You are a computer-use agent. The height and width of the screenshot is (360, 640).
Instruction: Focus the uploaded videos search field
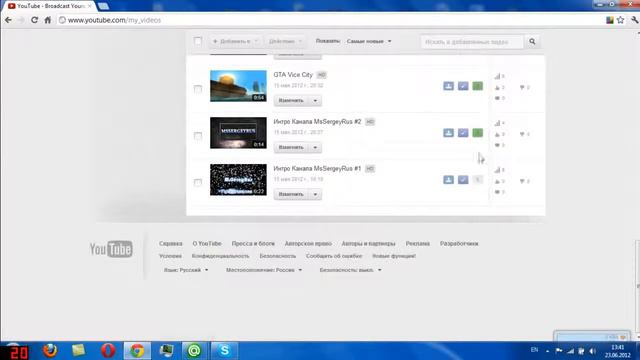472,41
